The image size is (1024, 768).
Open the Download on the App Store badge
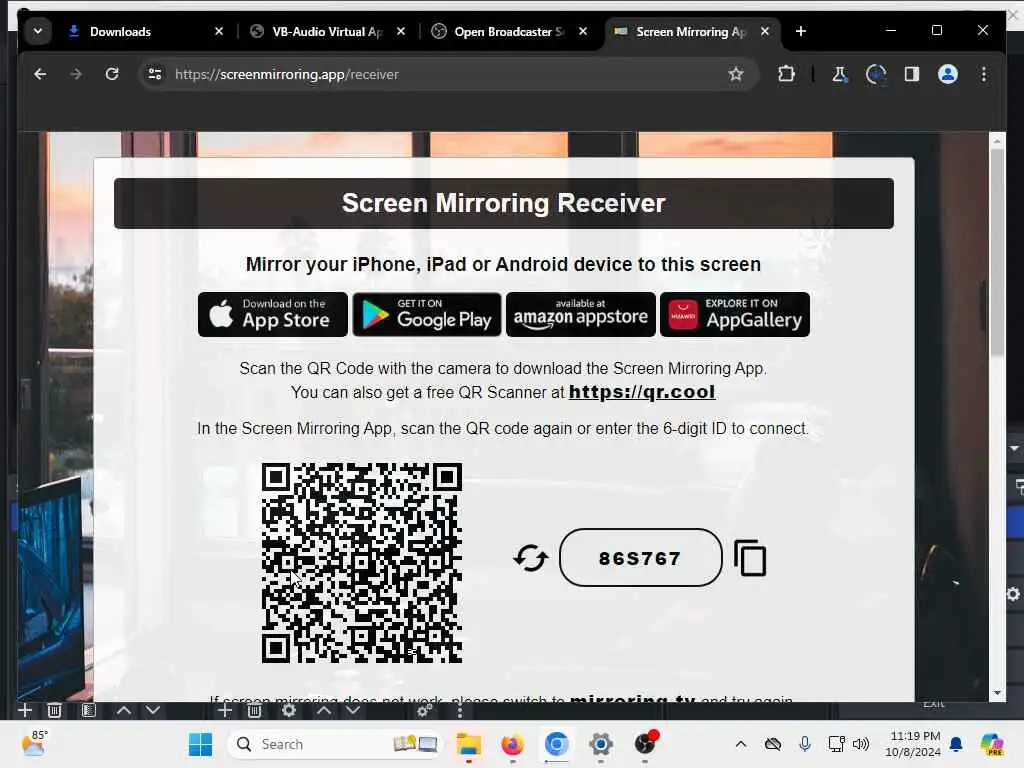pos(273,315)
